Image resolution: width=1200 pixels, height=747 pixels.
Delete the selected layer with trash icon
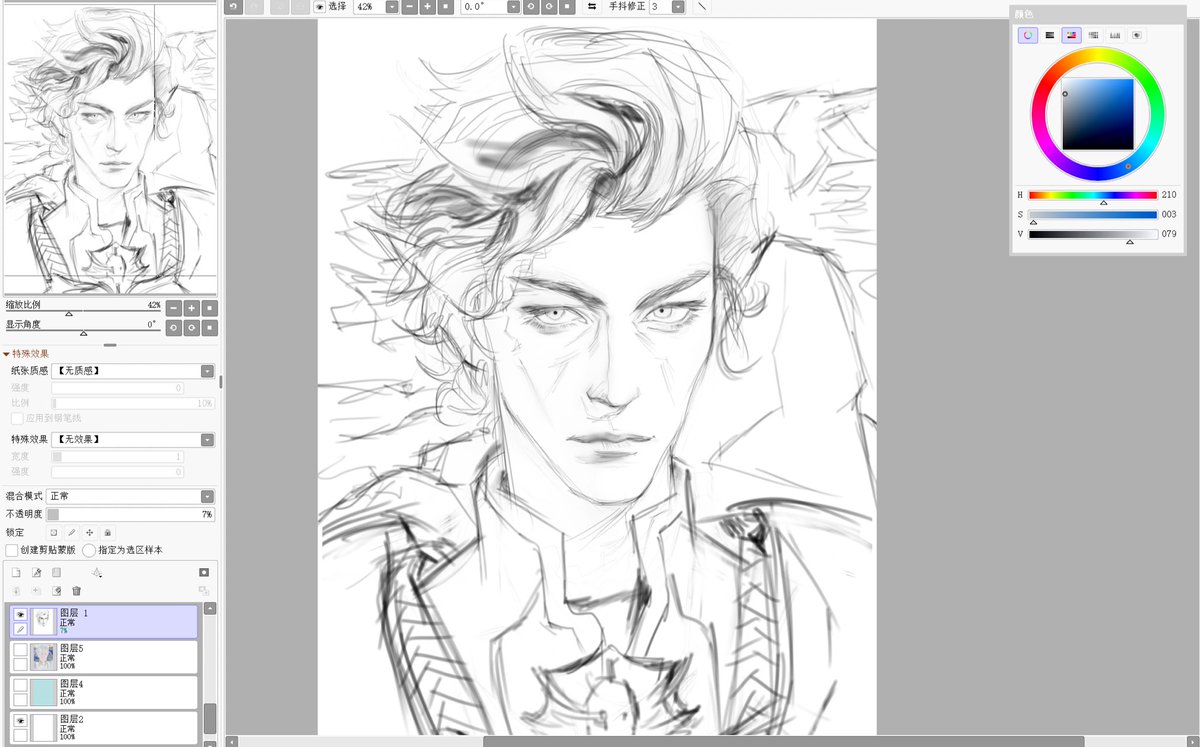coord(77,591)
